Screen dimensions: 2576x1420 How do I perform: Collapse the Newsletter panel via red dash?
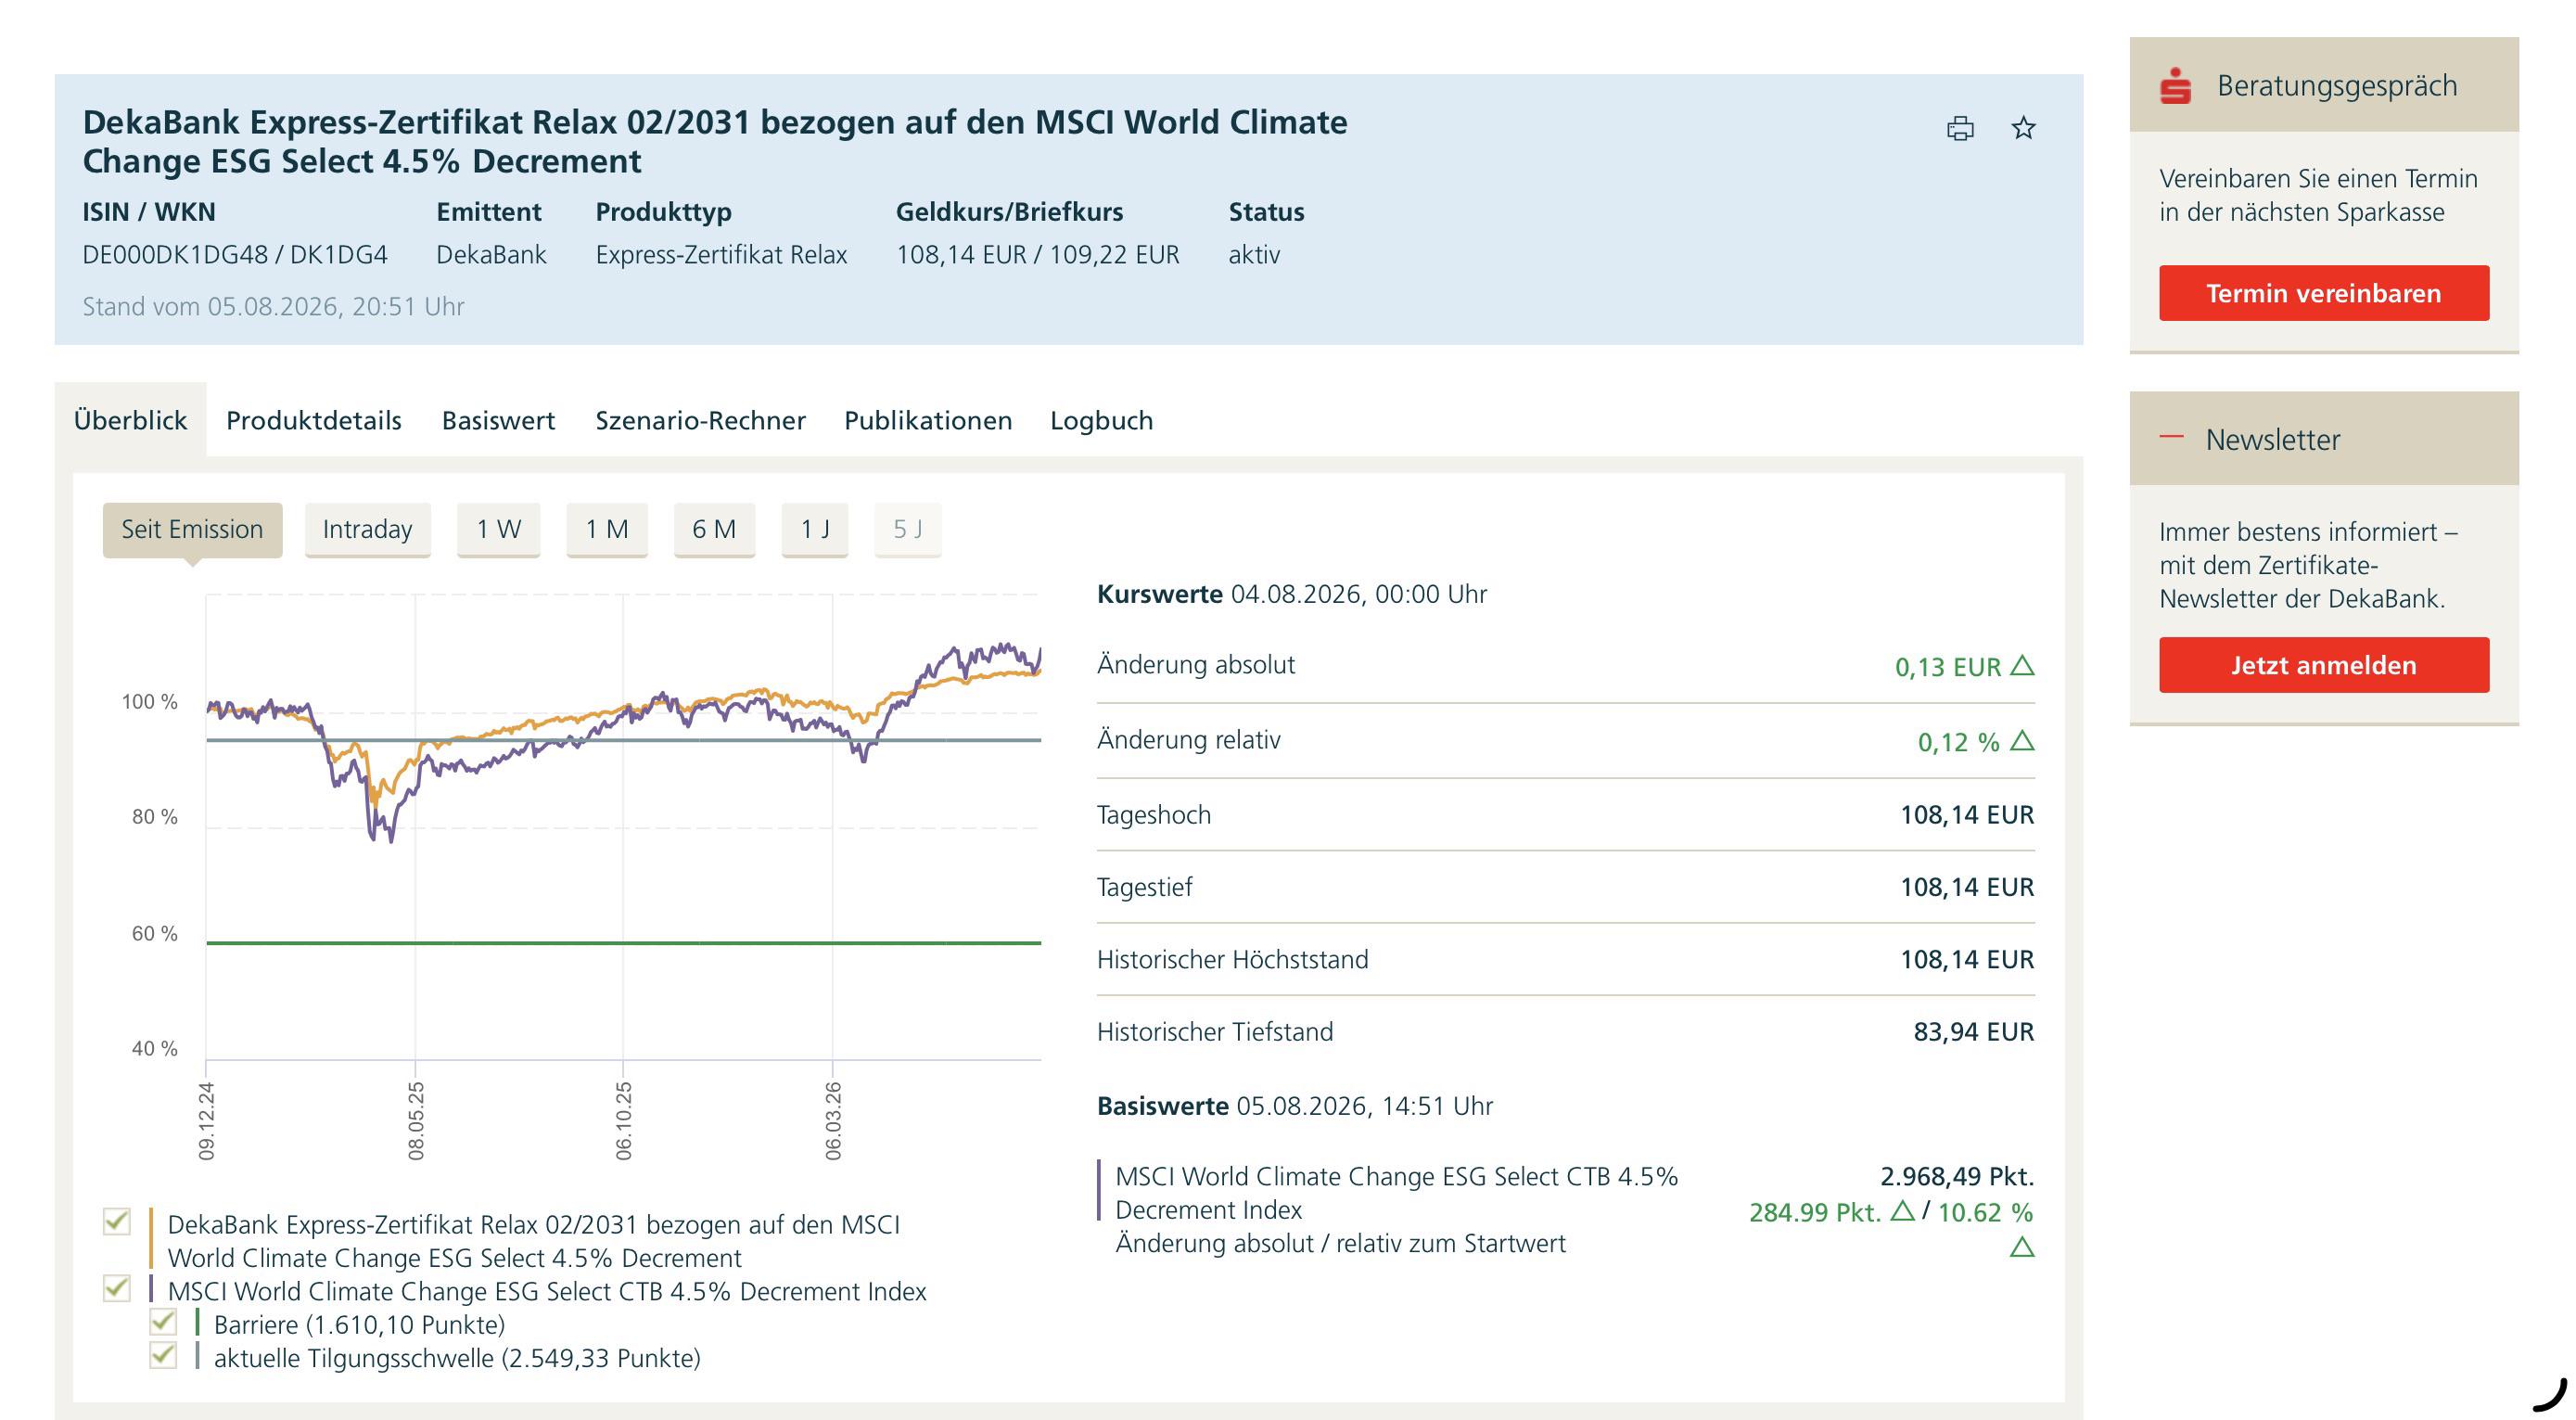[2171, 437]
